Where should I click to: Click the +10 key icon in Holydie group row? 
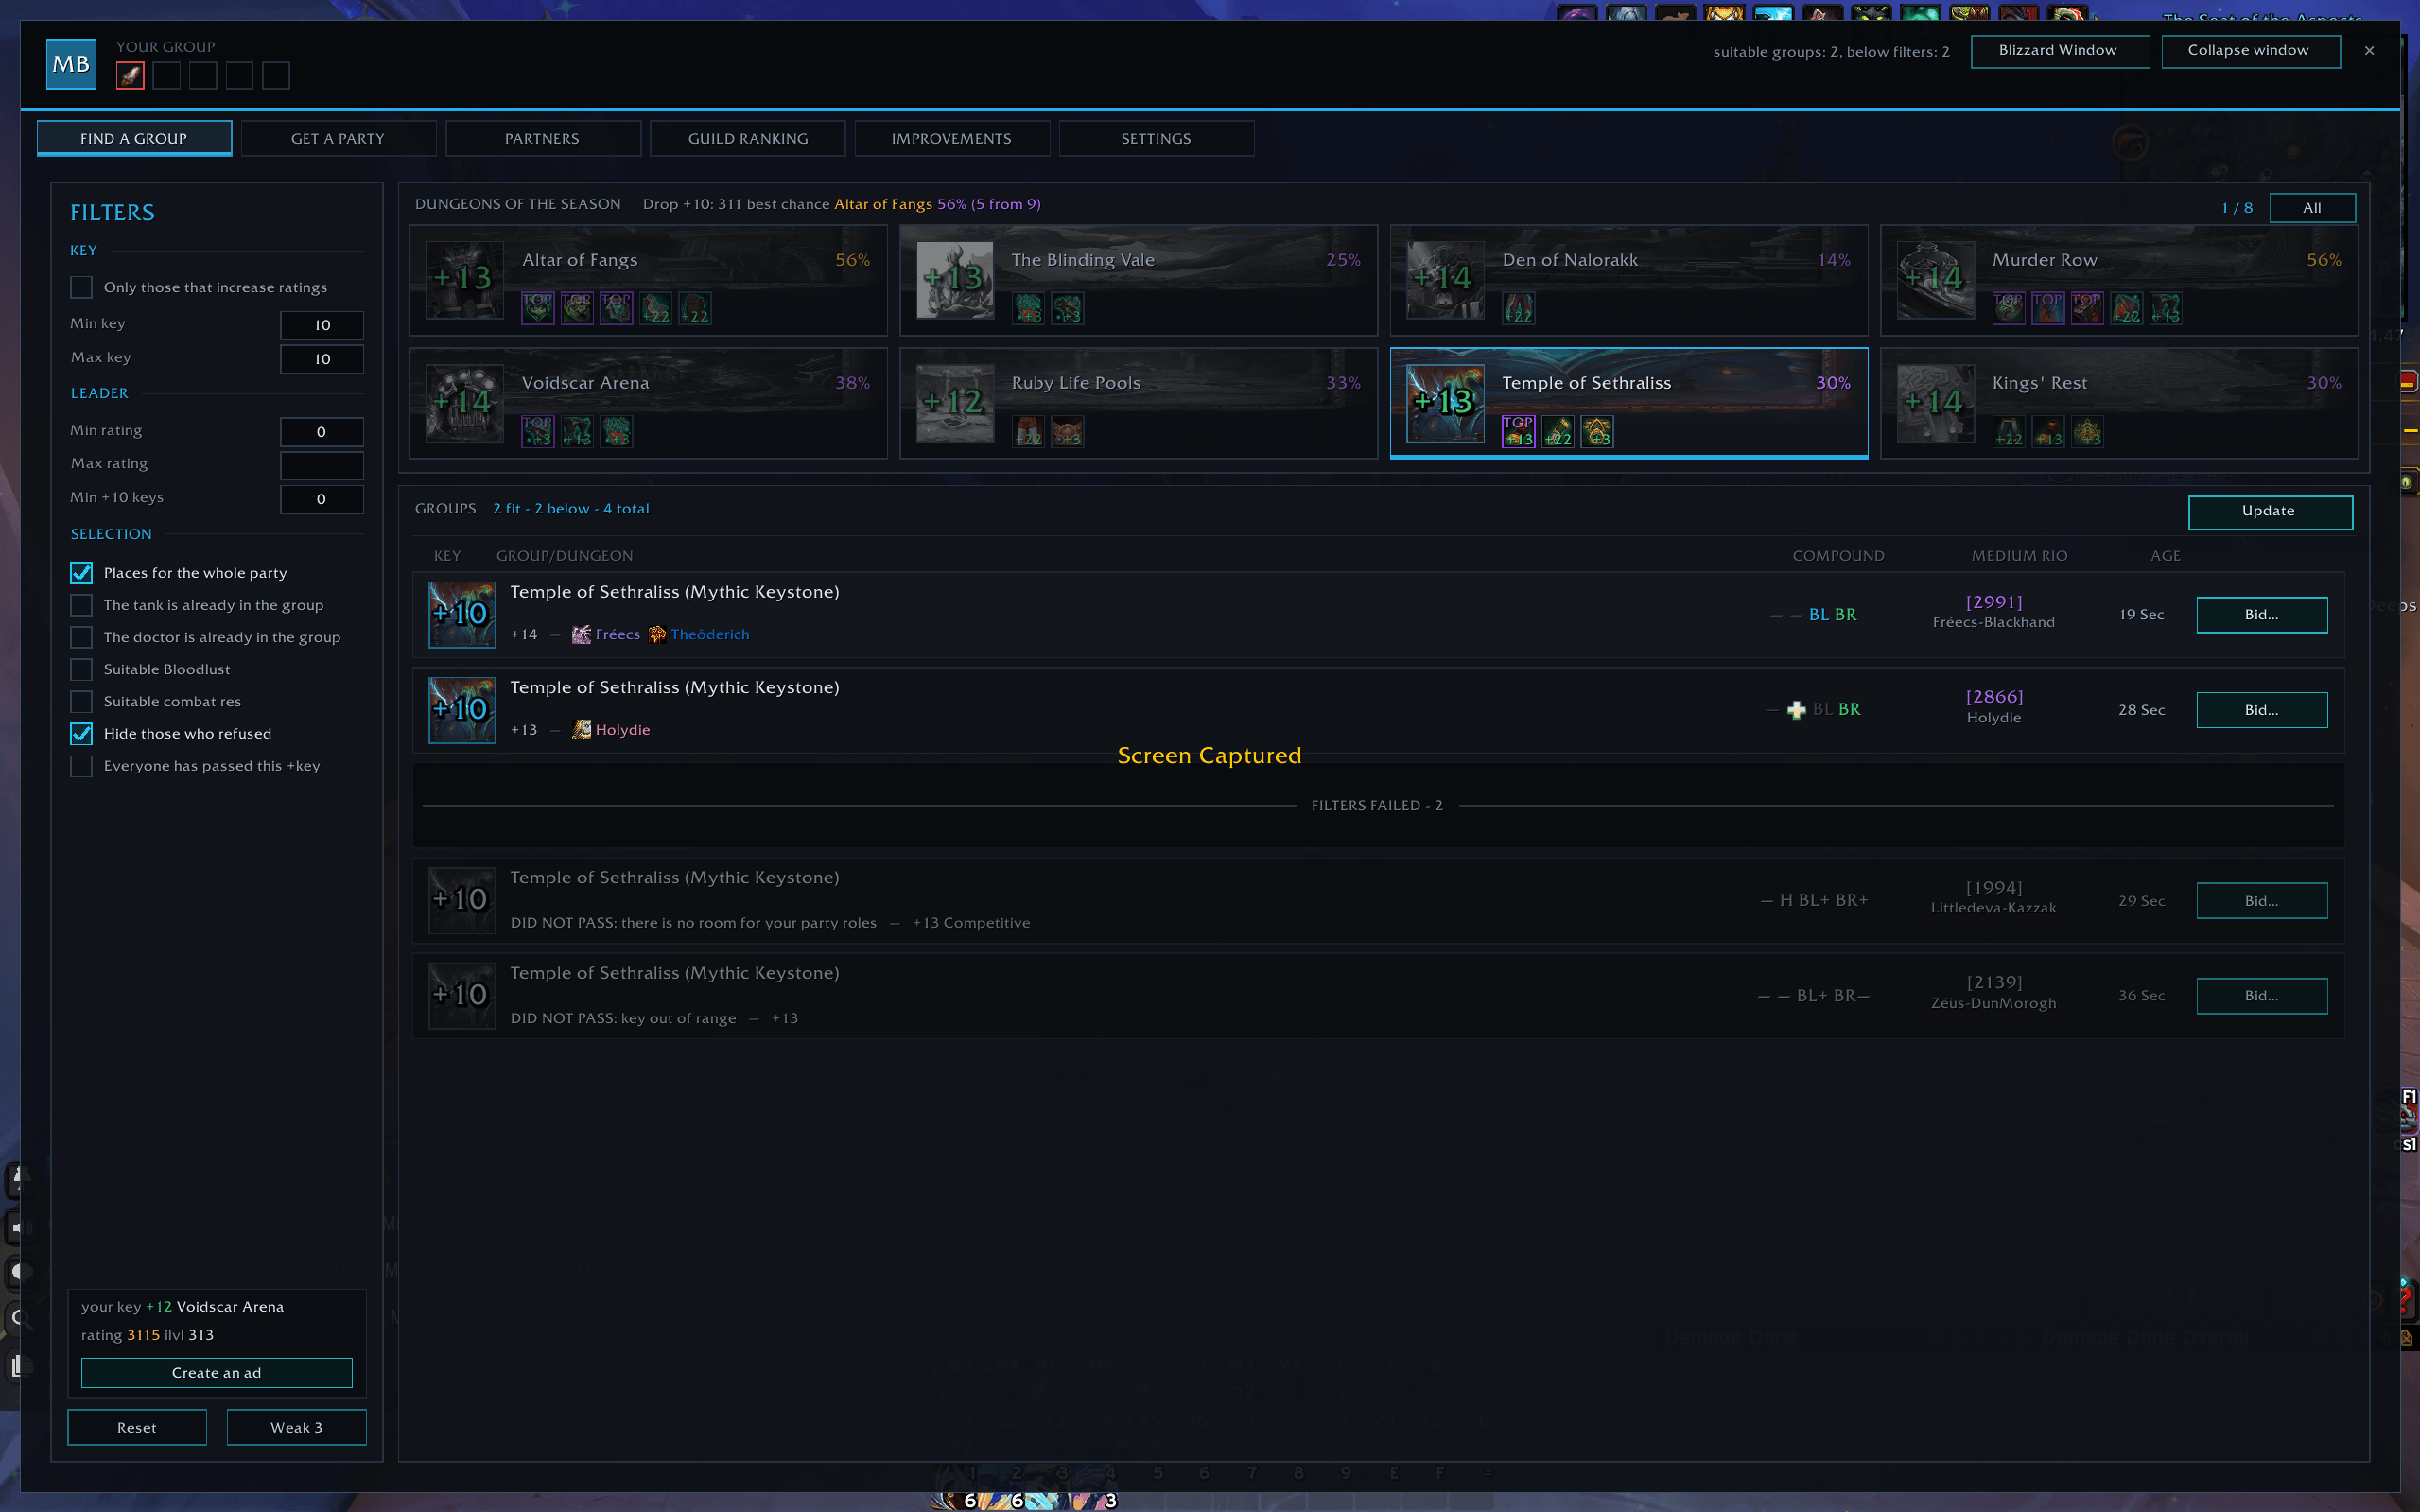462,710
